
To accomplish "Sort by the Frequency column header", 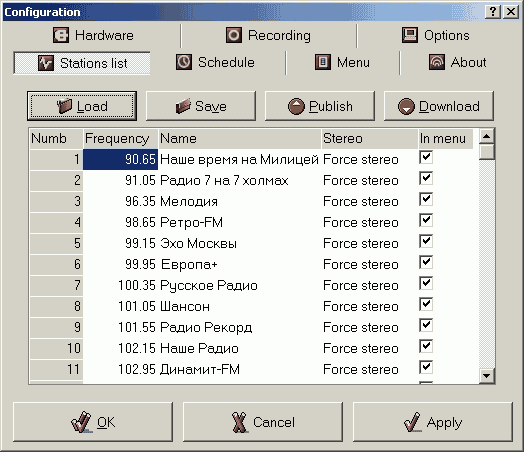I will (x=120, y=138).
